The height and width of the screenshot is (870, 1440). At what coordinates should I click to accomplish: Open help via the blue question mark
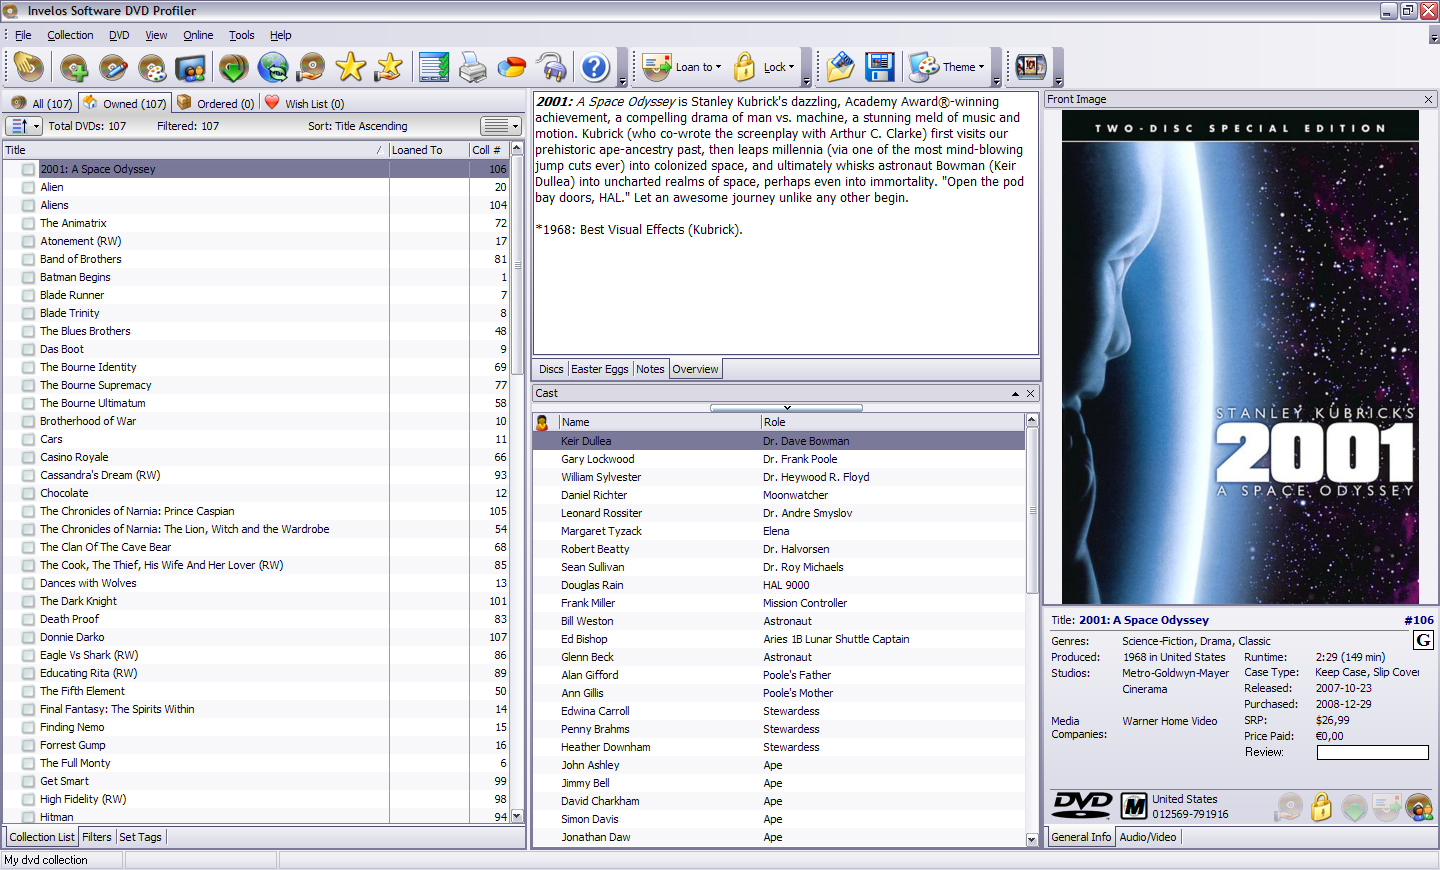[595, 67]
